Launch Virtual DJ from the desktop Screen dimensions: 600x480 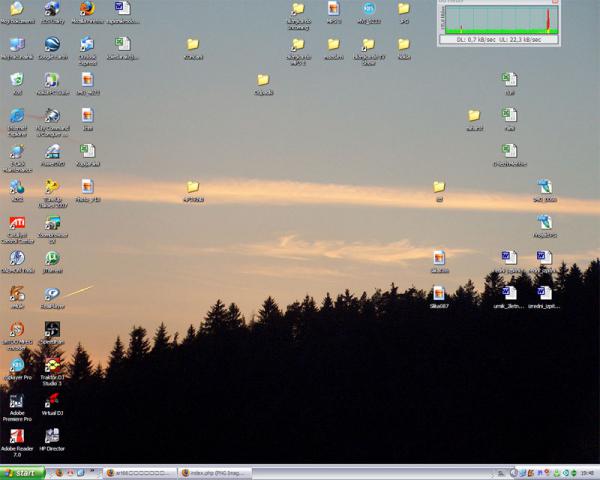coord(52,402)
